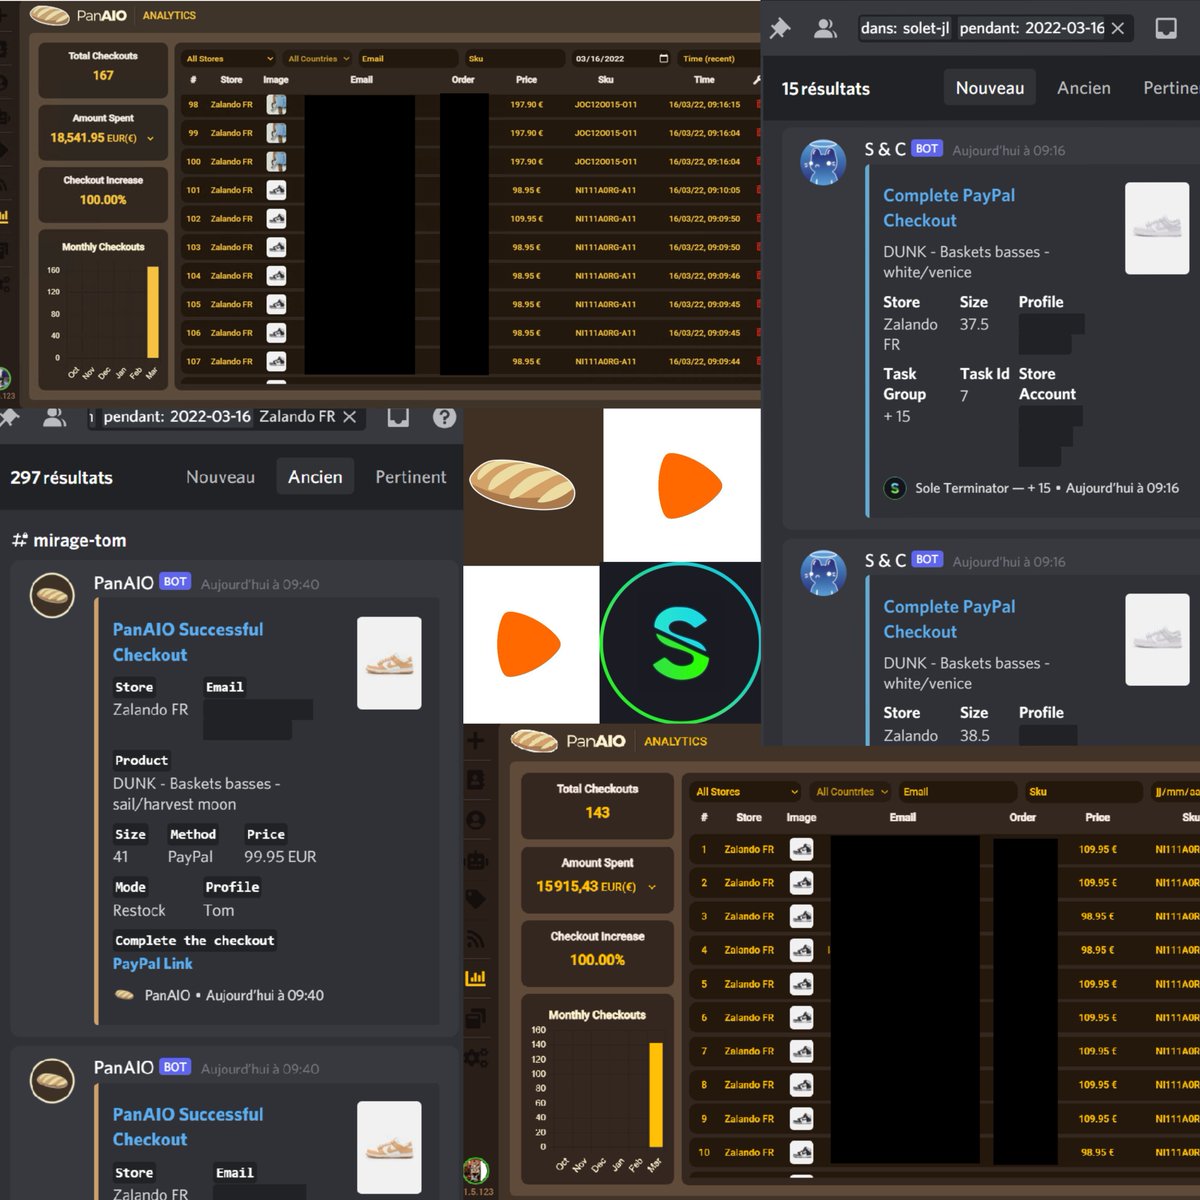
Task: Open the settings gears icon in bottom PanAIO sidebar
Action: point(476,1057)
